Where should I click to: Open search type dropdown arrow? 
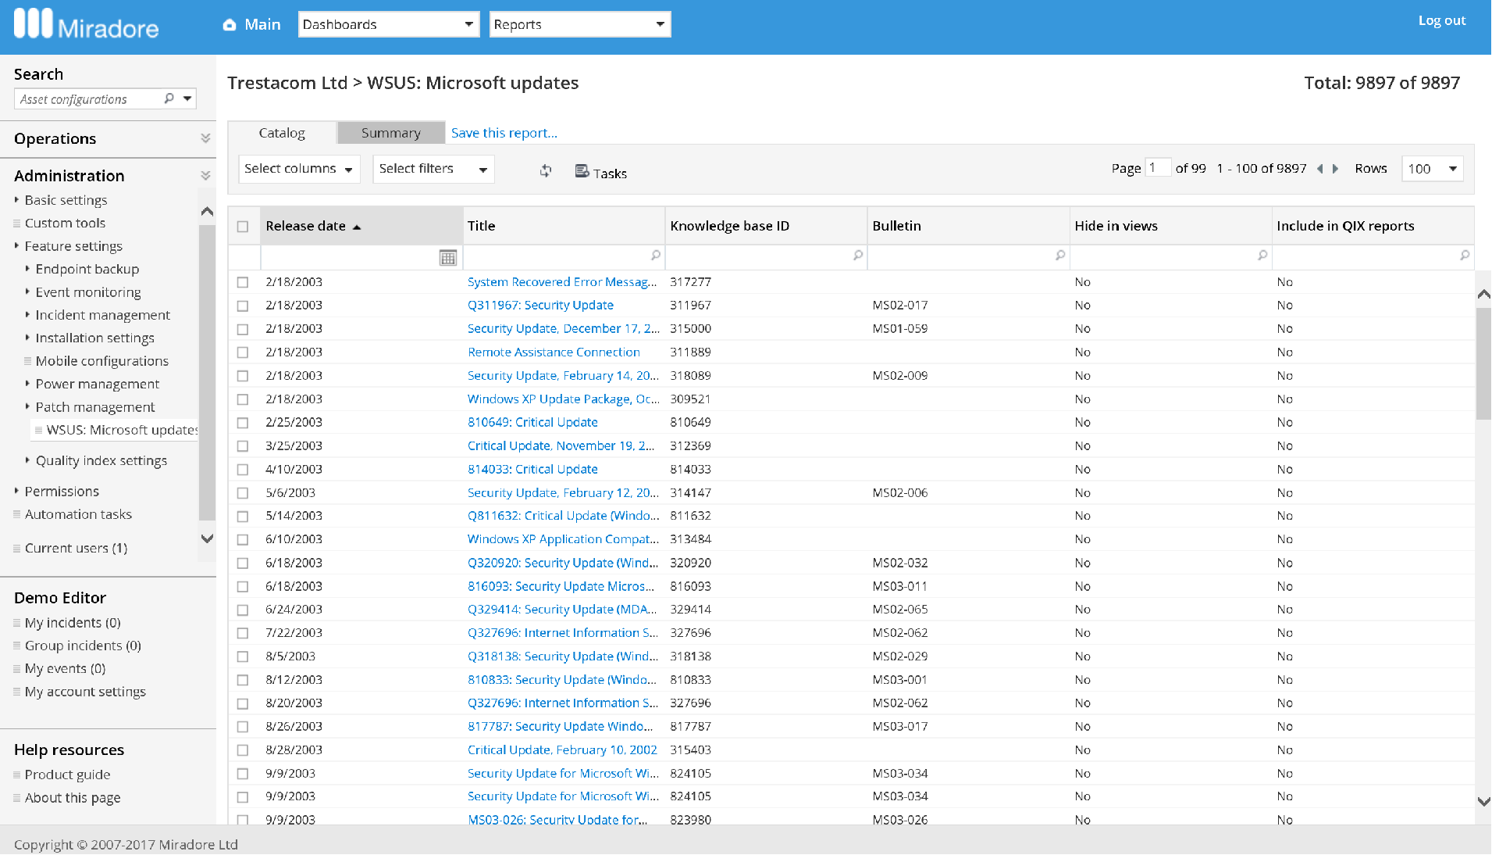pyautogui.click(x=187, y=98)
